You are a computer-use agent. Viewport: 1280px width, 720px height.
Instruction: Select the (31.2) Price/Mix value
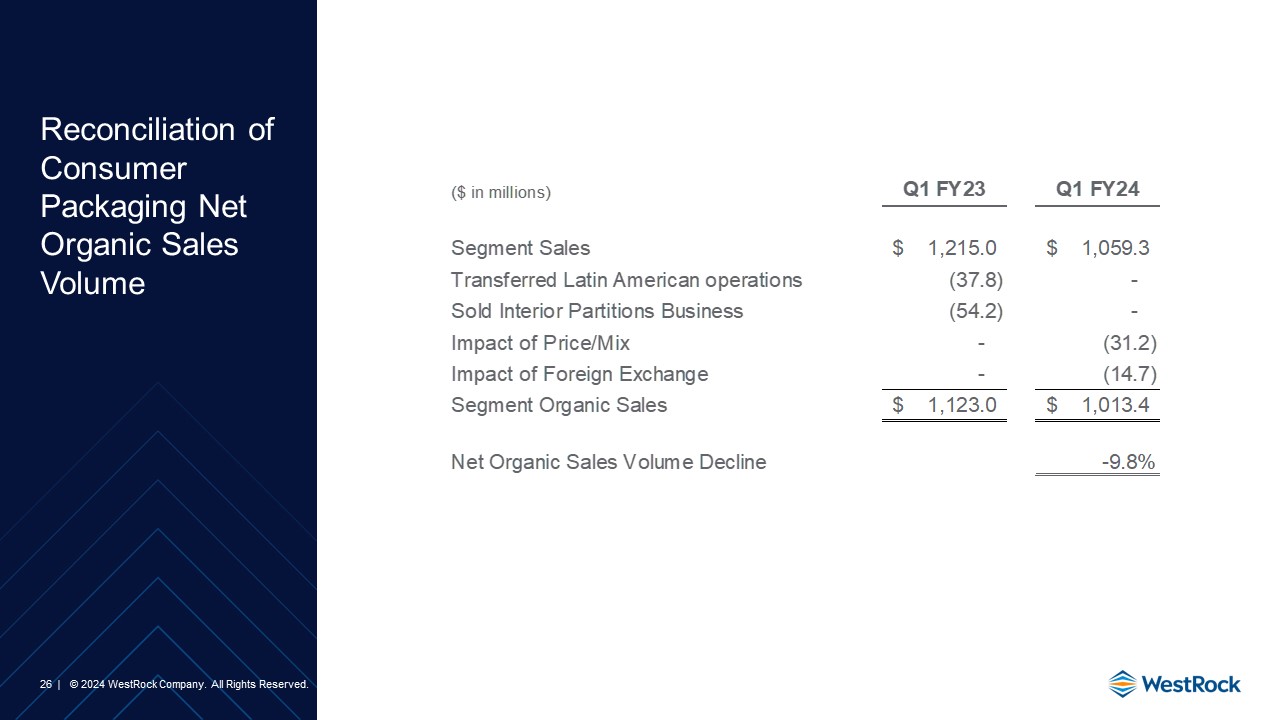1129,343
